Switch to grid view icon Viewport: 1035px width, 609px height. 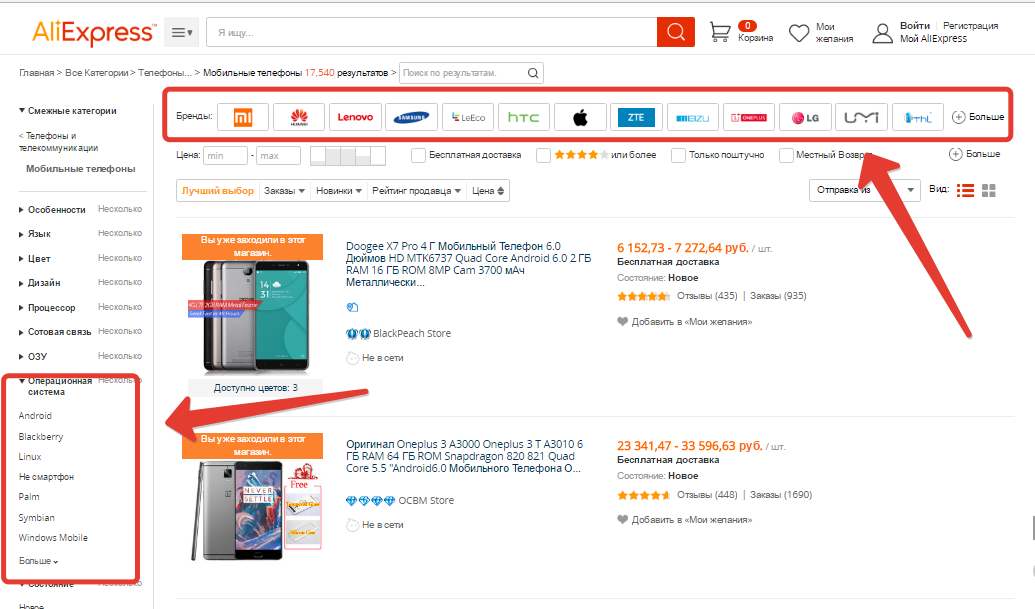pos(988,191)
